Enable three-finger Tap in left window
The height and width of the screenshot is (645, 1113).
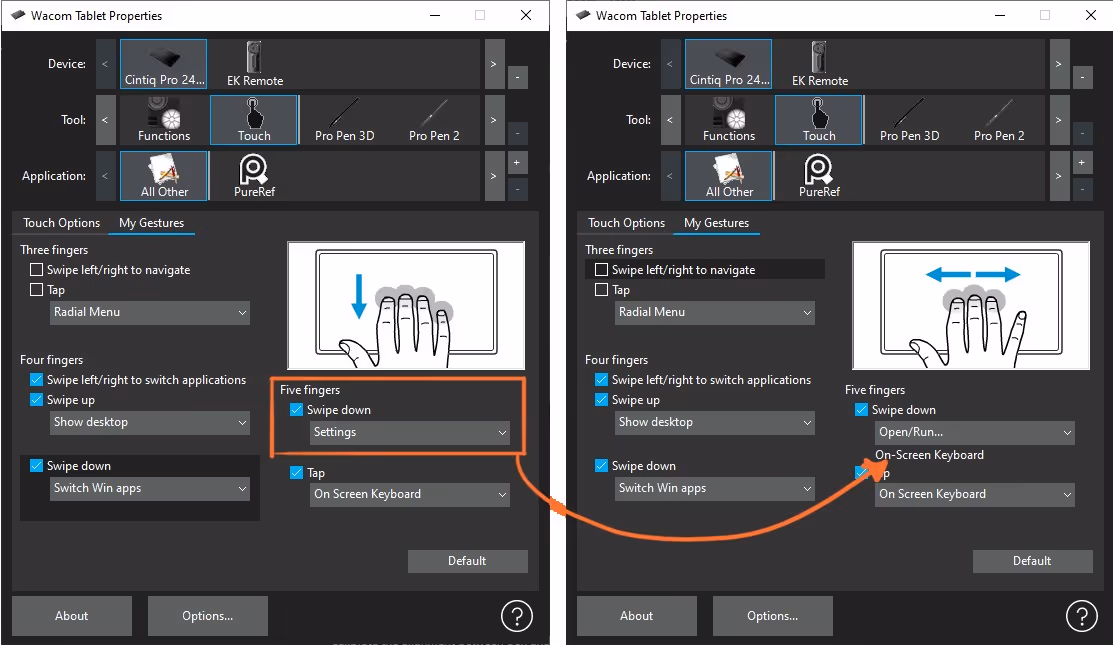click(x=36, y=290)
